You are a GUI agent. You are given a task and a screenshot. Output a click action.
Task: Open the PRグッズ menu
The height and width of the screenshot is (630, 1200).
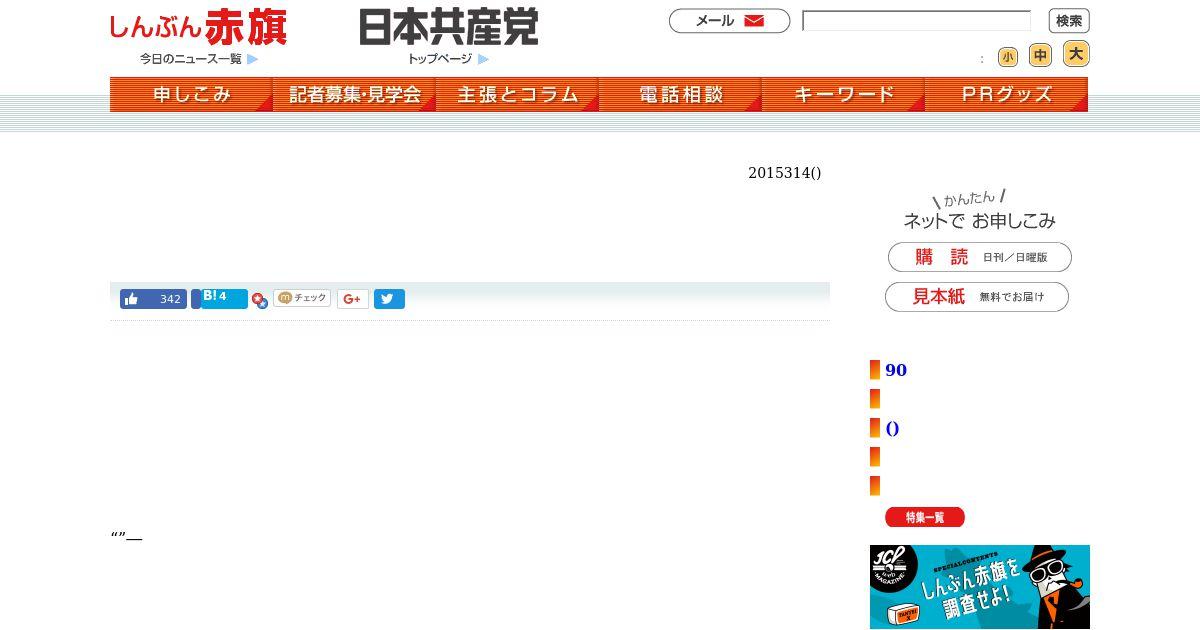pyautogui.click(x=1006, y=95)
